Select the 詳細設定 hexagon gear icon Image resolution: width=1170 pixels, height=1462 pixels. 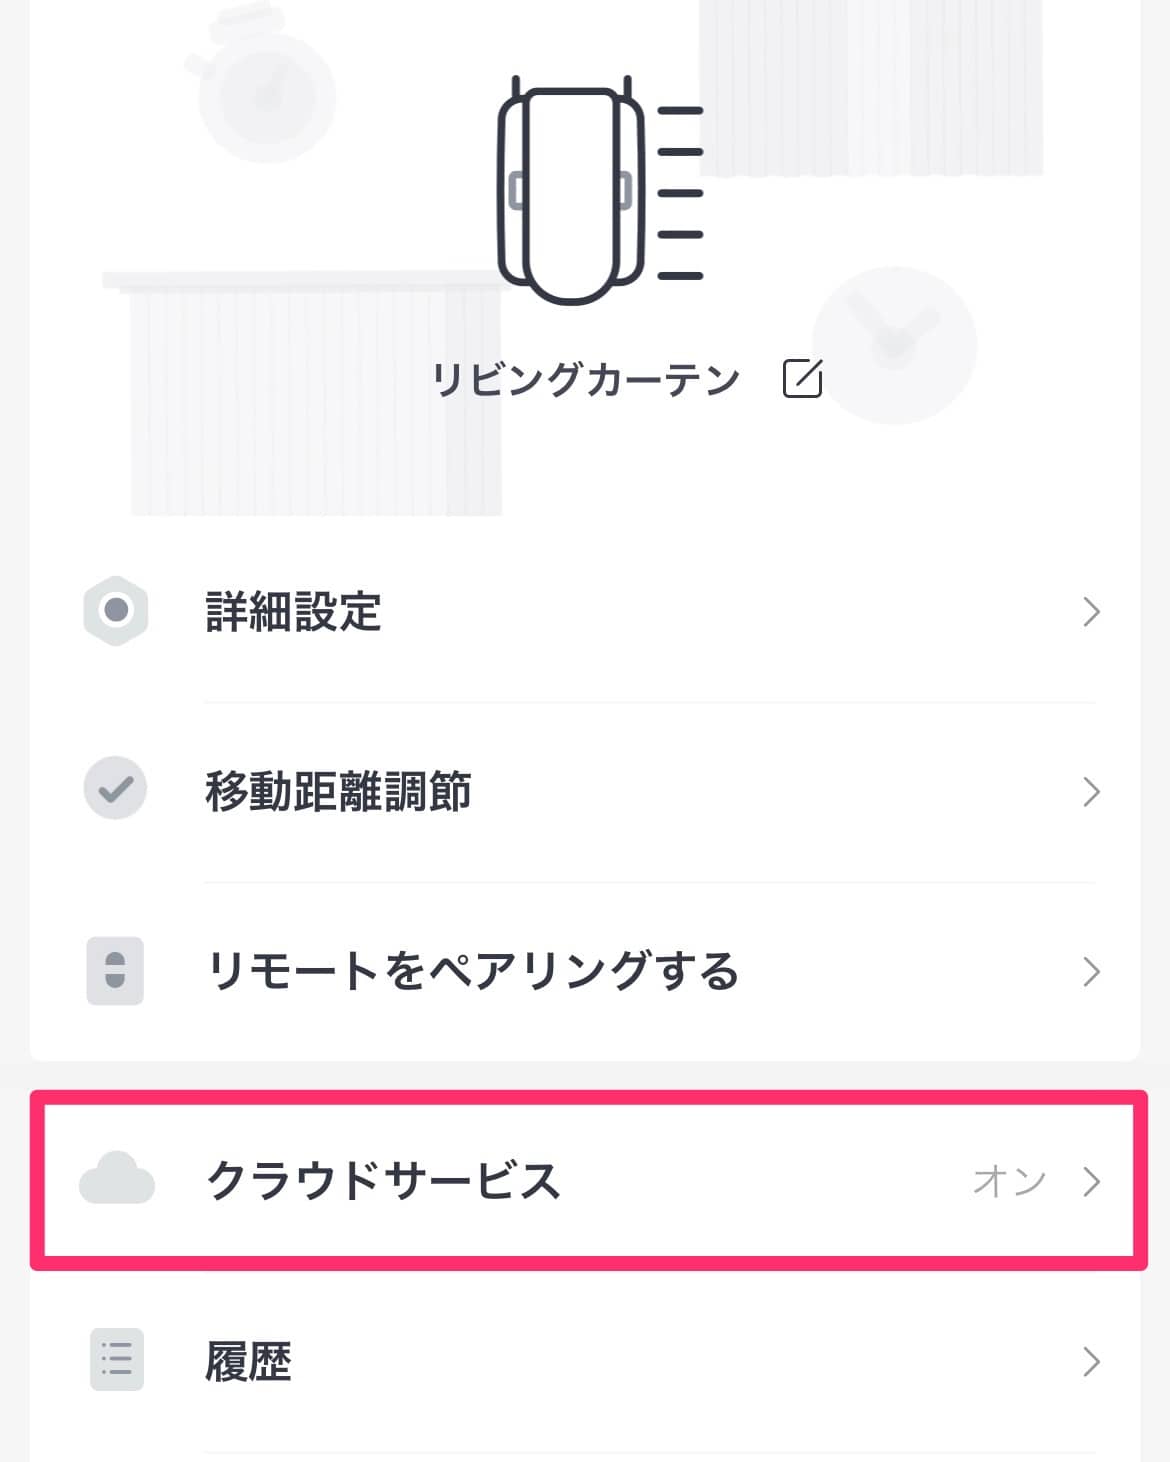click(116, 610)
